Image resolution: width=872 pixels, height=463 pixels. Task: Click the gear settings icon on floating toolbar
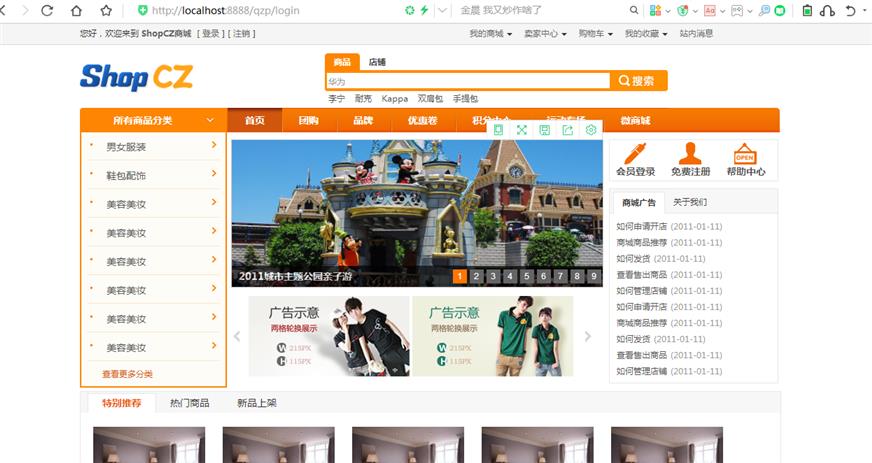click(x=591, y=130)
